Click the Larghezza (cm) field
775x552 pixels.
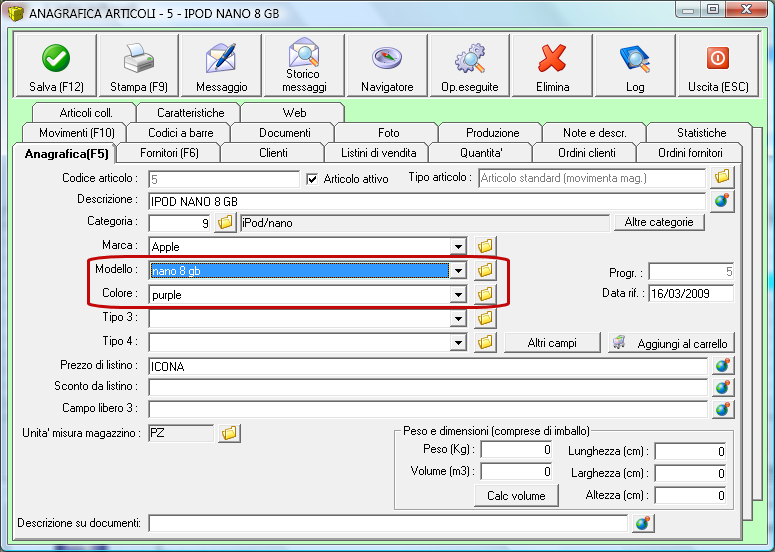[x=690, y=473]
